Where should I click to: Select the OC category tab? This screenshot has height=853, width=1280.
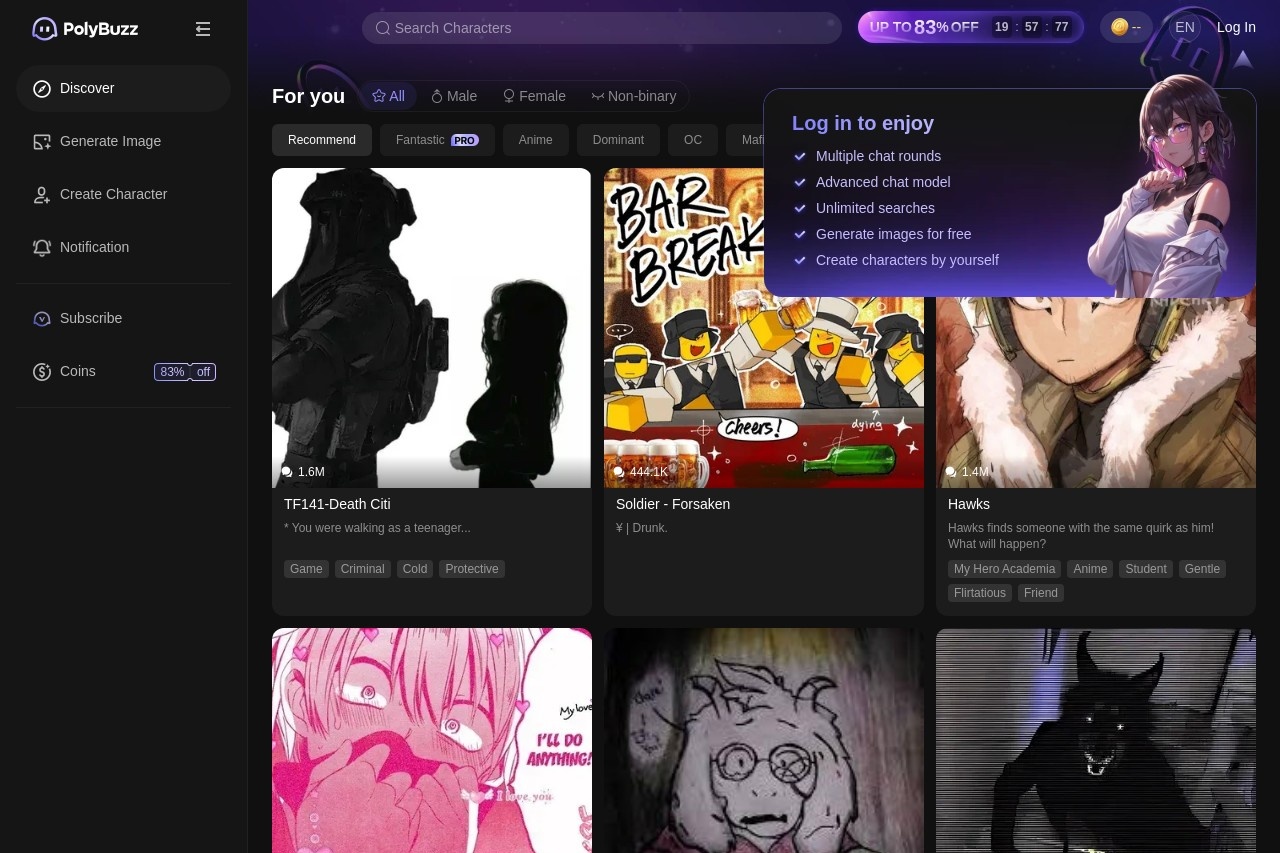pos(693,140)
